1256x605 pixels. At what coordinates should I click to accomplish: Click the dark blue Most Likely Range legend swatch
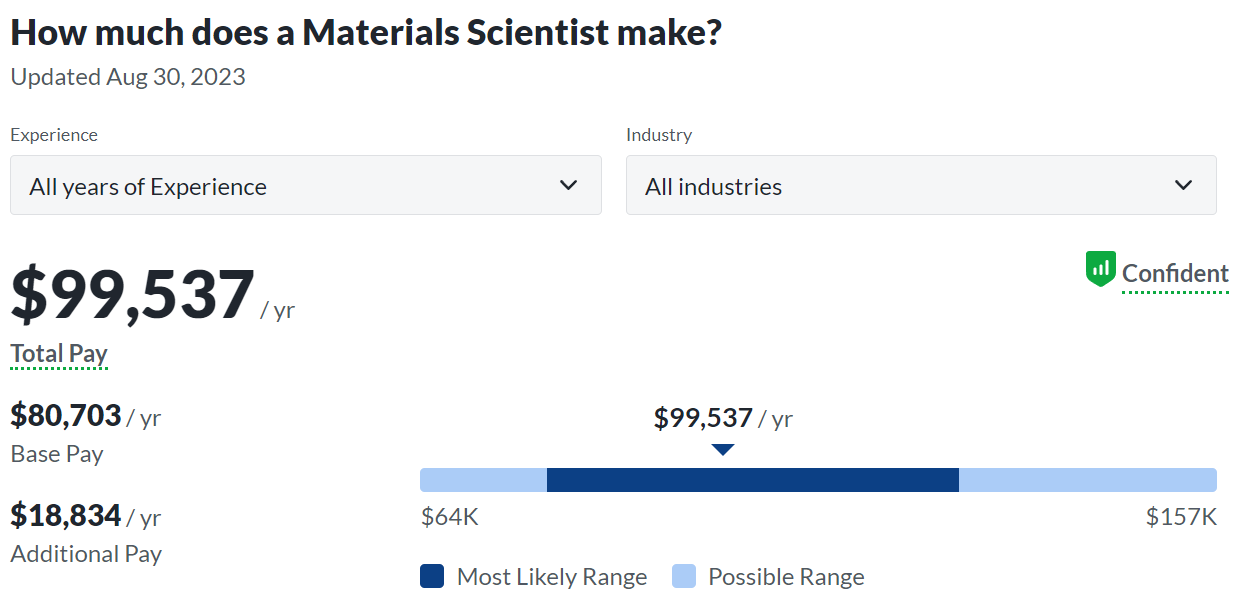pos(432,576)
